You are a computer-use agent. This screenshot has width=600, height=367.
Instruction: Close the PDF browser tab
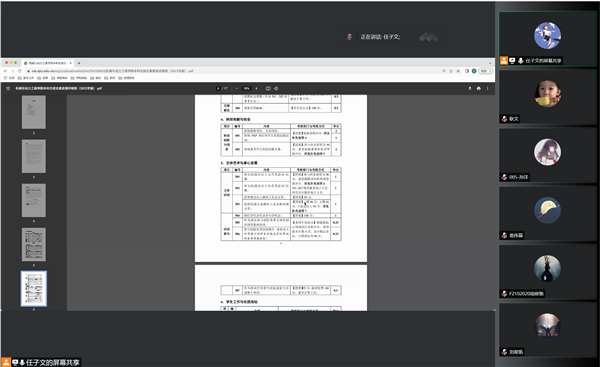[x=71, y=63]
